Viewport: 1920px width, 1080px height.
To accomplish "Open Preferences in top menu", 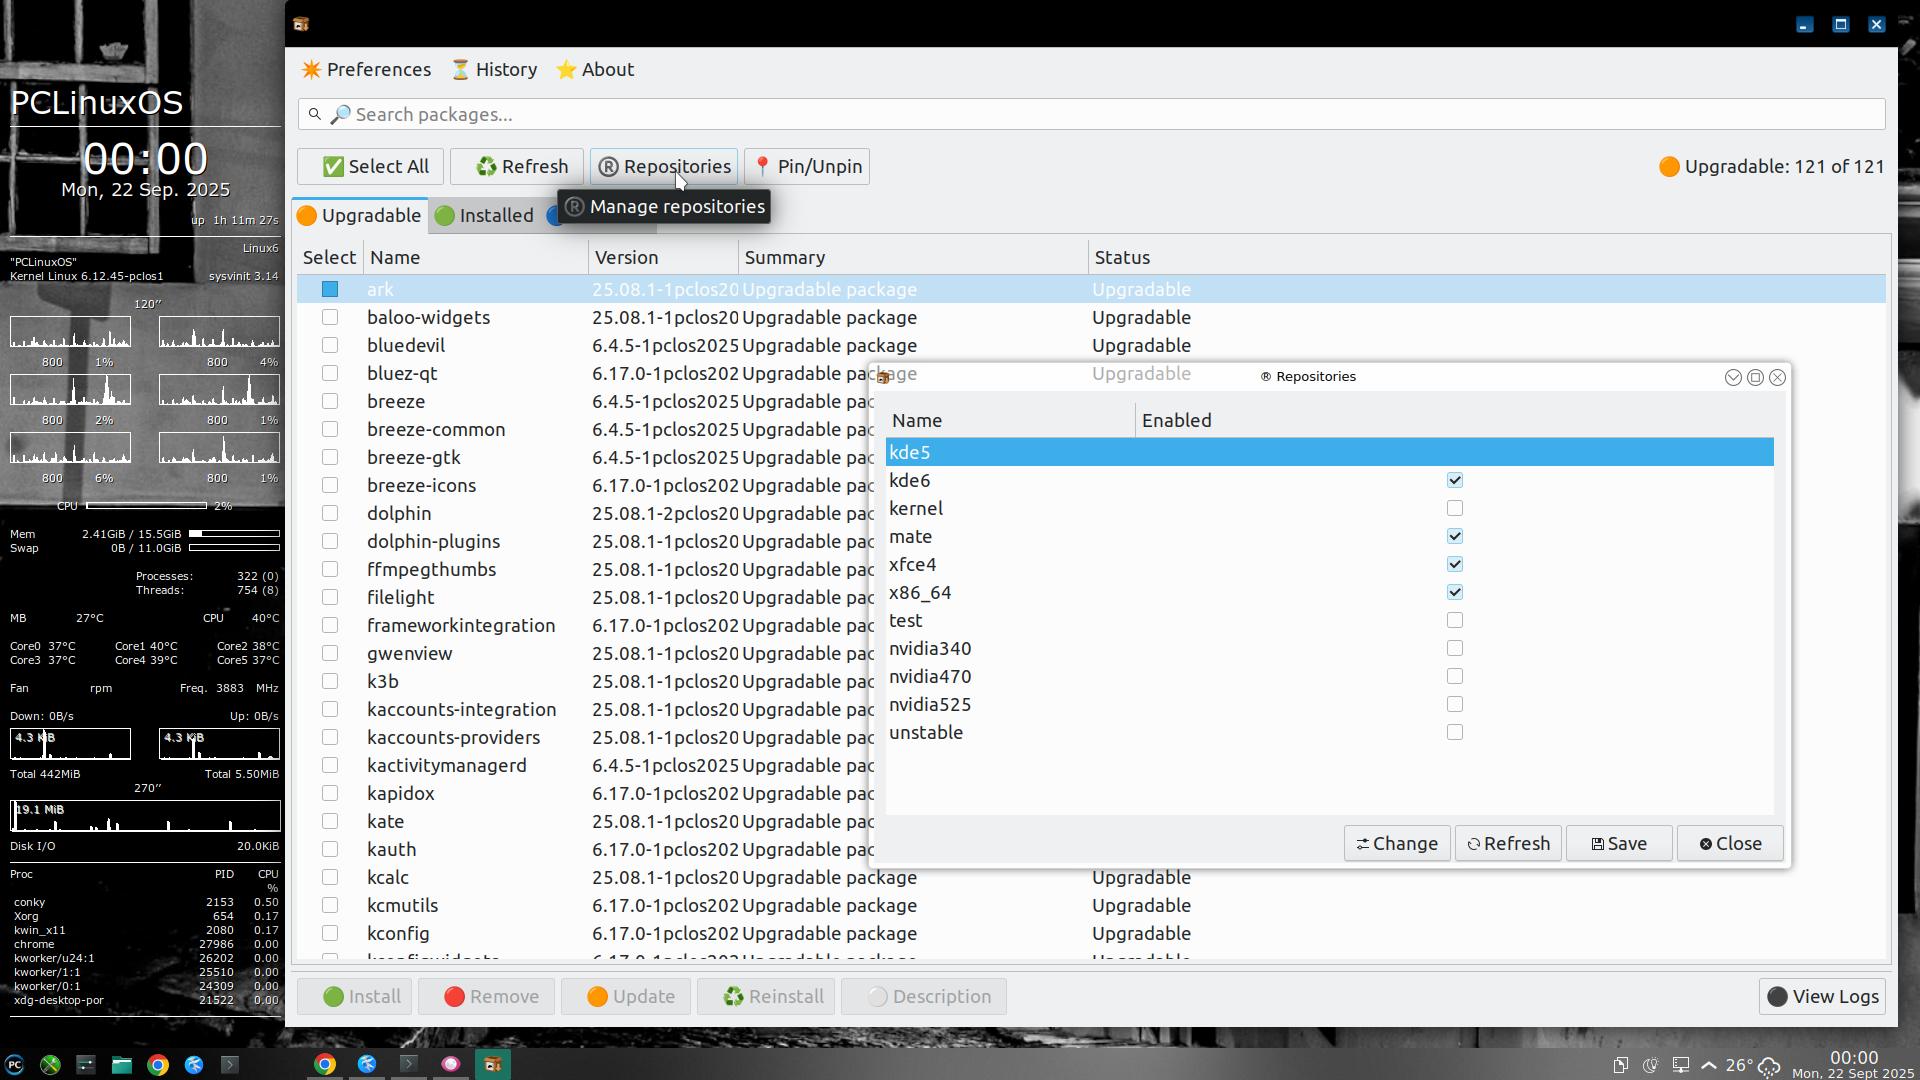I will coord(366,70).
